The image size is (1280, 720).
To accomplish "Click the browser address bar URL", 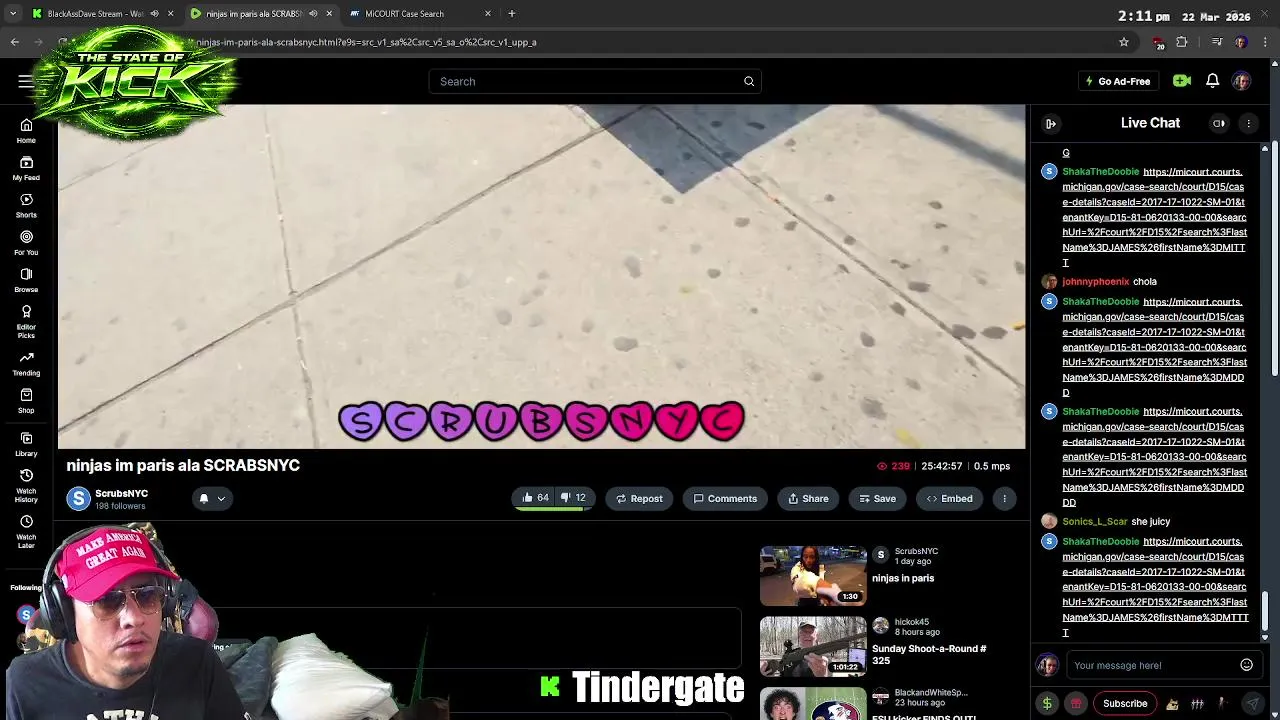I will tap(366, 42).
